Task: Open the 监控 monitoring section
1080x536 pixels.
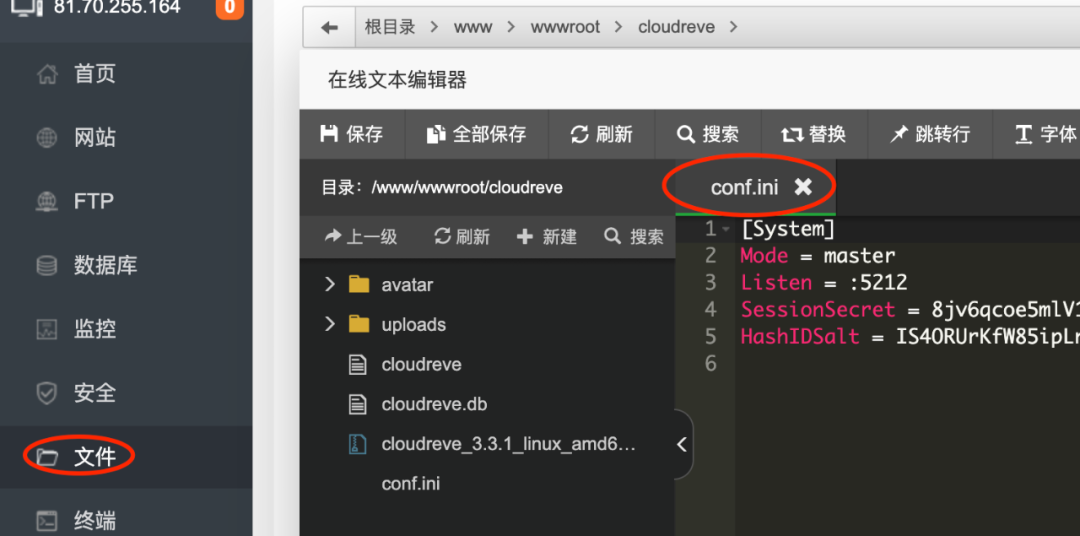Action: point(94,329)
